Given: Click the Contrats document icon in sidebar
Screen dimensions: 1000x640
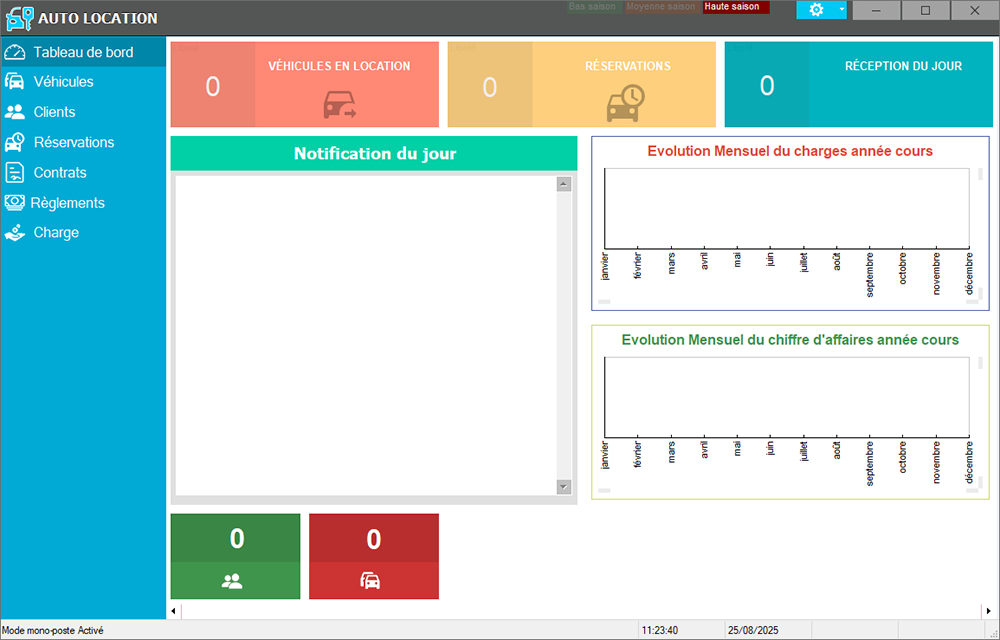Looking at the screenshot, I should click(15, 172).
